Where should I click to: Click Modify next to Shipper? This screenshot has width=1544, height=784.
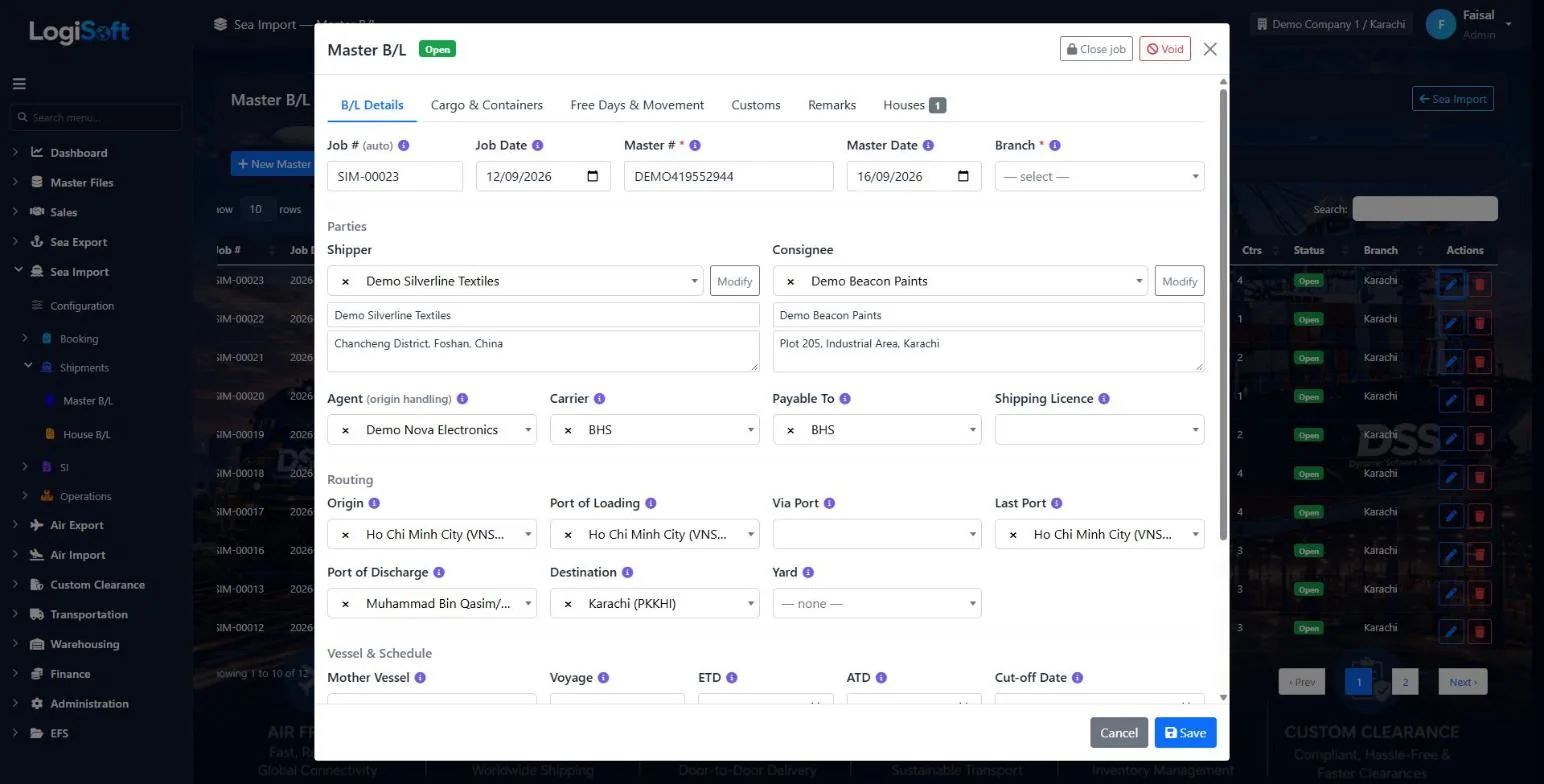click(x=734, y=281)
